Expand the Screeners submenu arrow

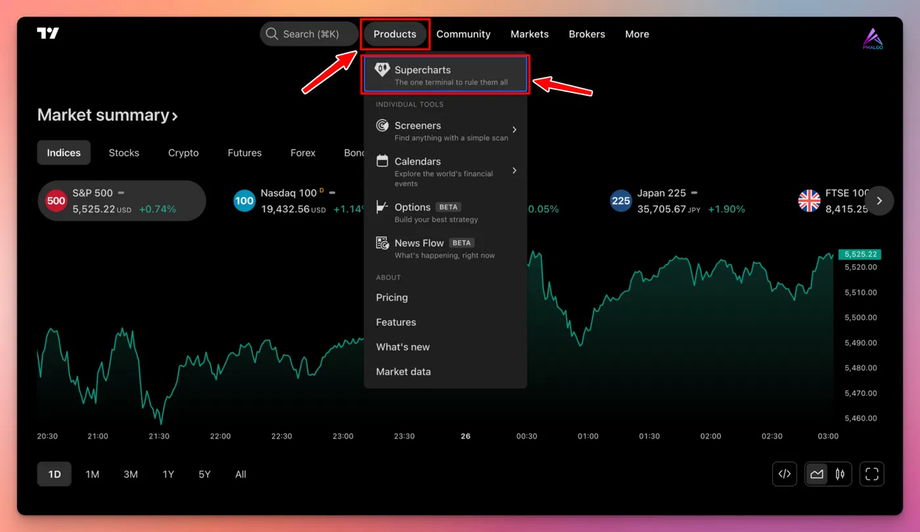point(515,130)
